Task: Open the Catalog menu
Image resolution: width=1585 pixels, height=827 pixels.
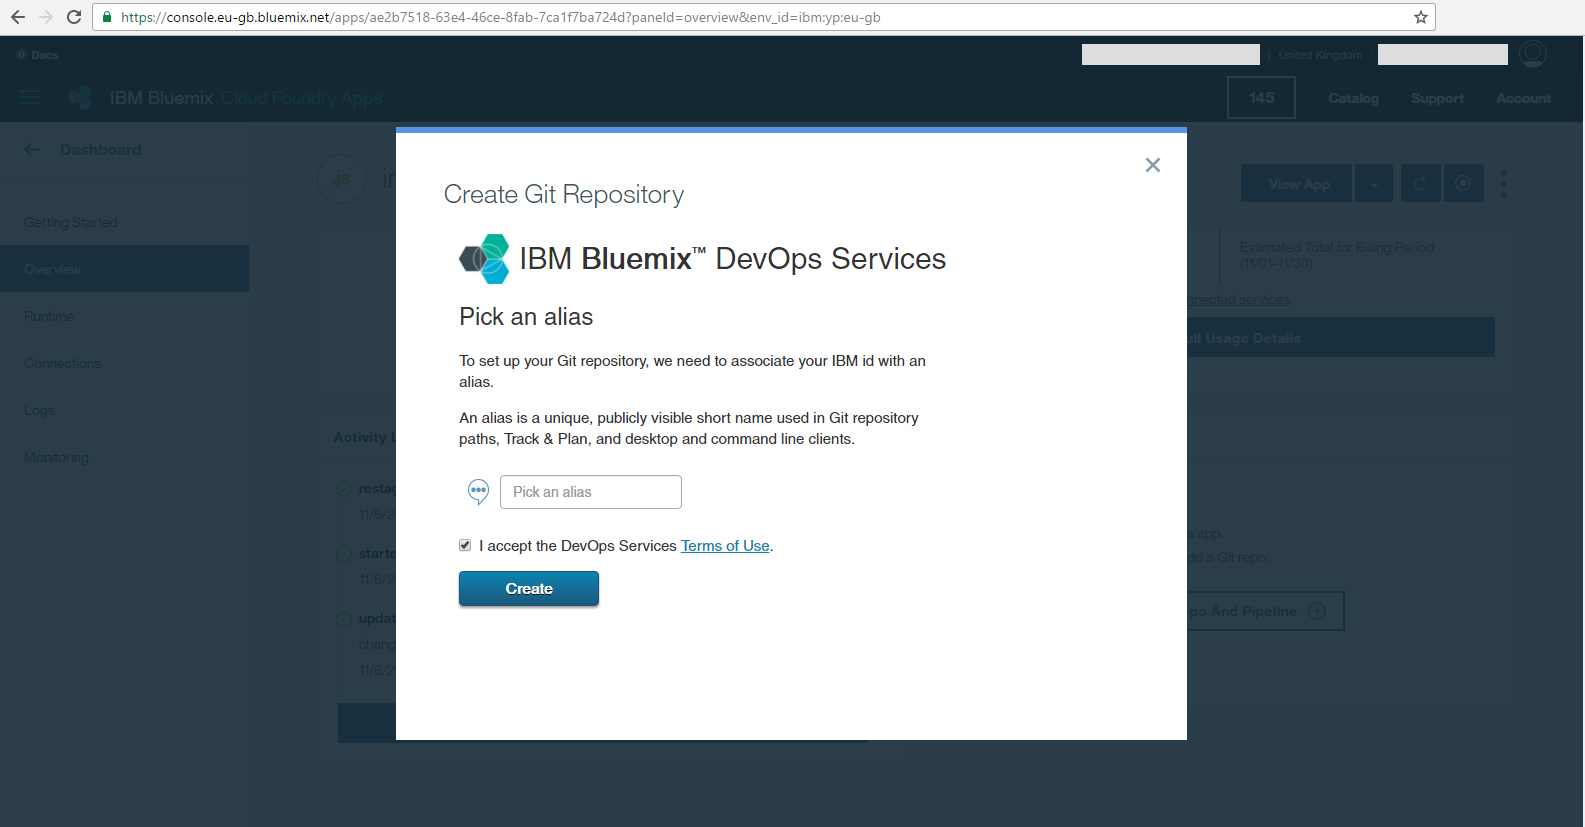Action: tap(1353, 98)
